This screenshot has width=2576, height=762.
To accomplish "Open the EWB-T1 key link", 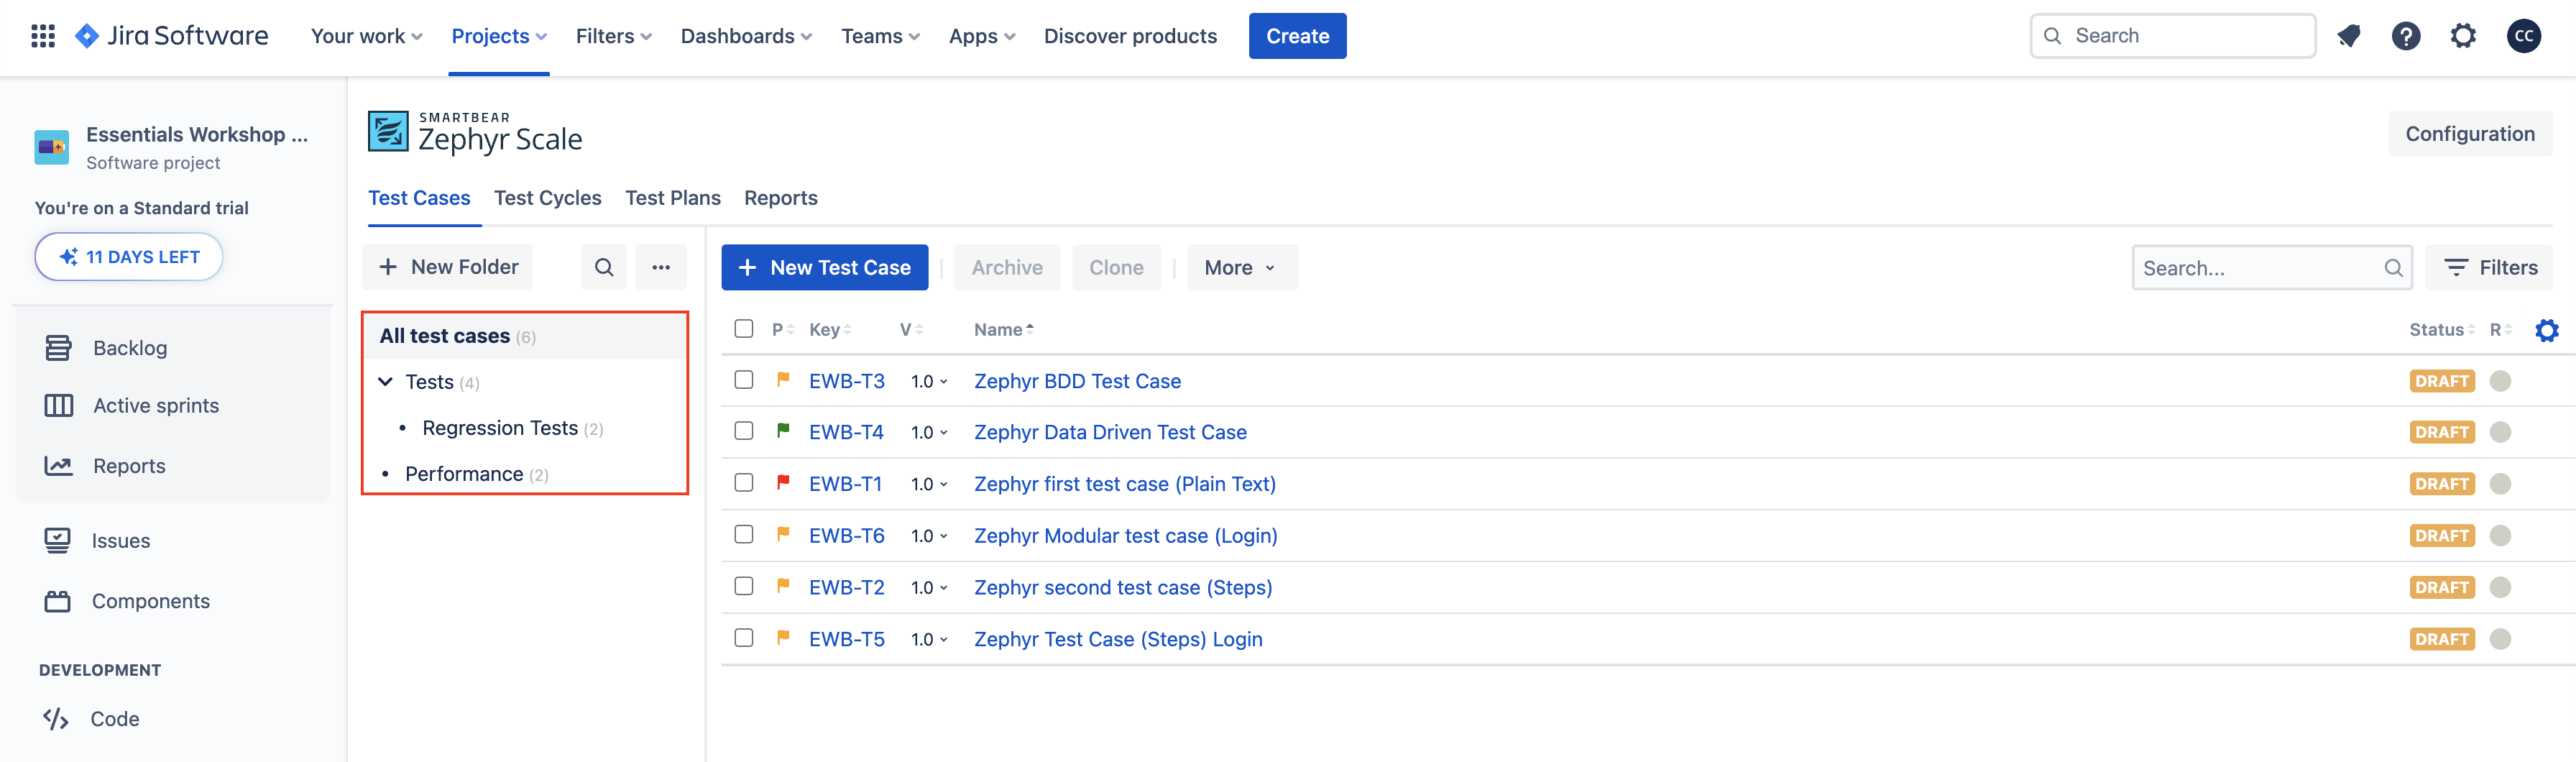I will click(x=845, y=484).
